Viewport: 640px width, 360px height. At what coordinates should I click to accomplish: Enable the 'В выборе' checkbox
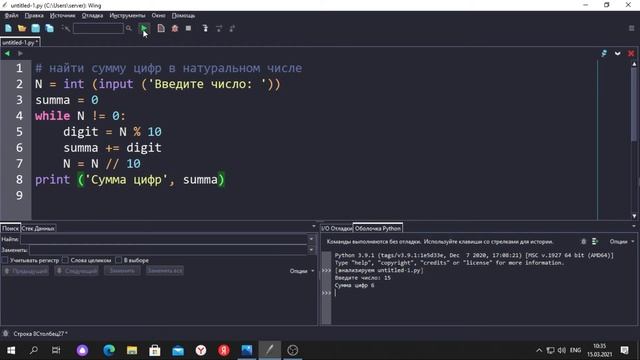(x=118, y=260)
